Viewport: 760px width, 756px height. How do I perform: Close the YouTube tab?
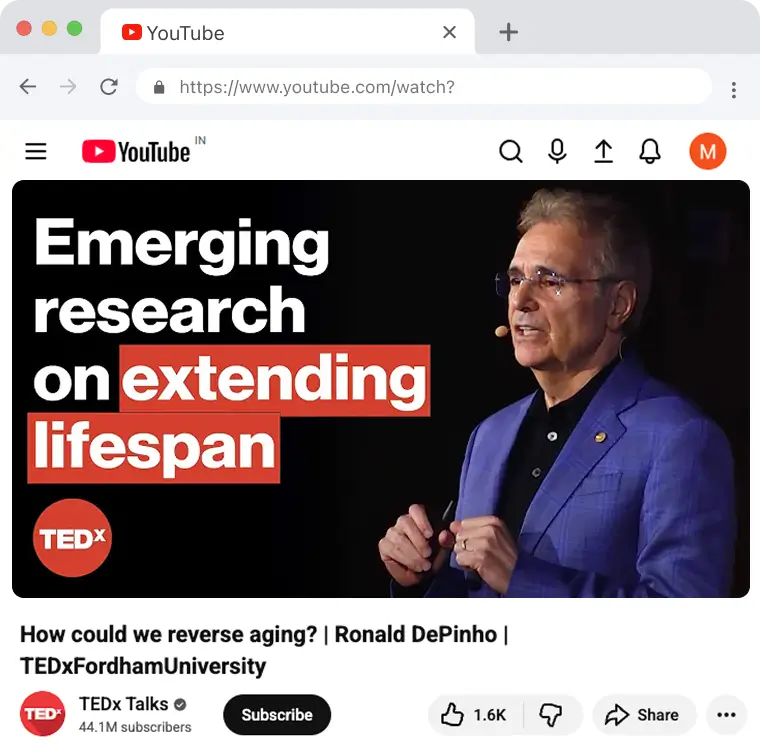(449, 32)
